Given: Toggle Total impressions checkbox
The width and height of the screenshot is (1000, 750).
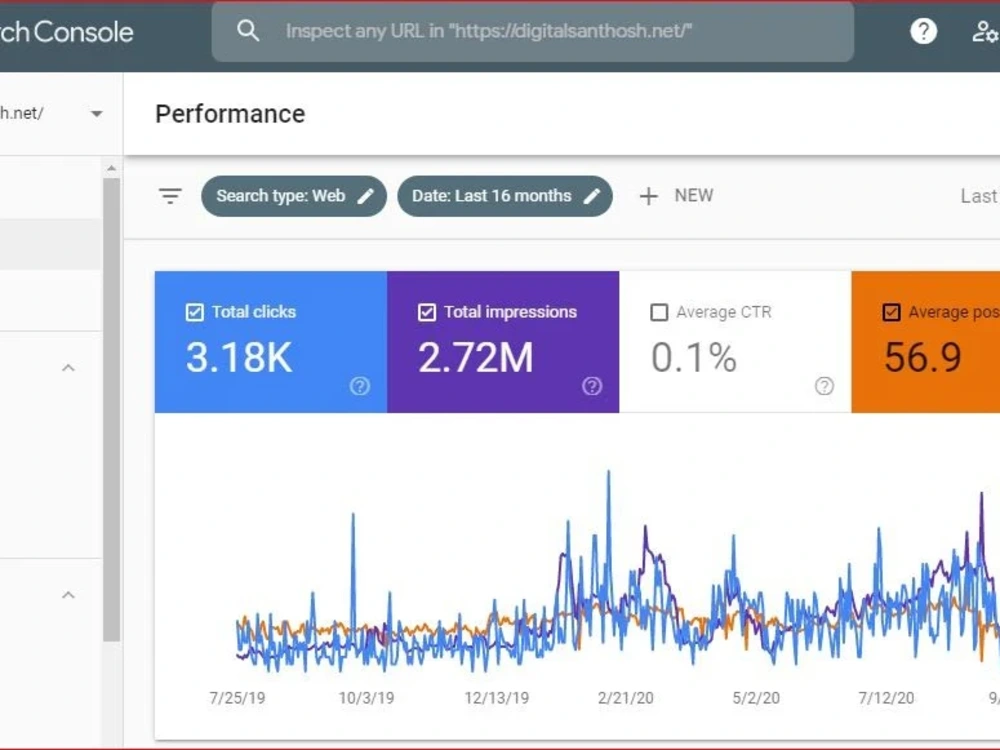Looking at the screenshot, I should tap(427, 312).
